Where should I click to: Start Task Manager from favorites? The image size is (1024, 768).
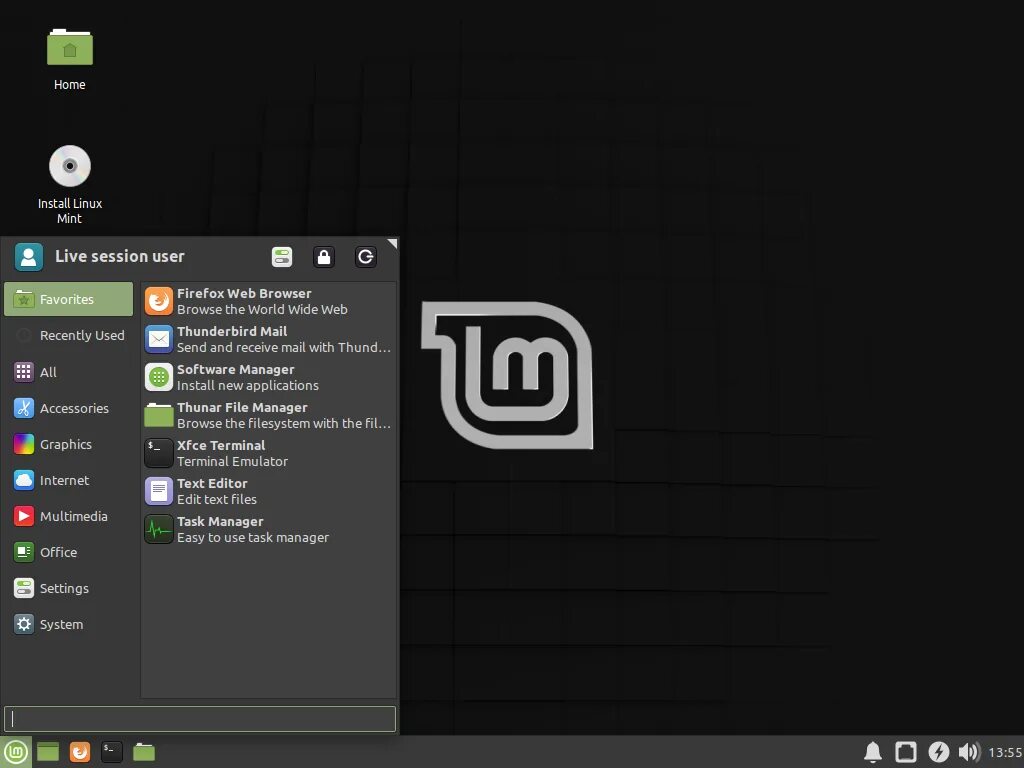pyautogui.click(x=268, y=529)
